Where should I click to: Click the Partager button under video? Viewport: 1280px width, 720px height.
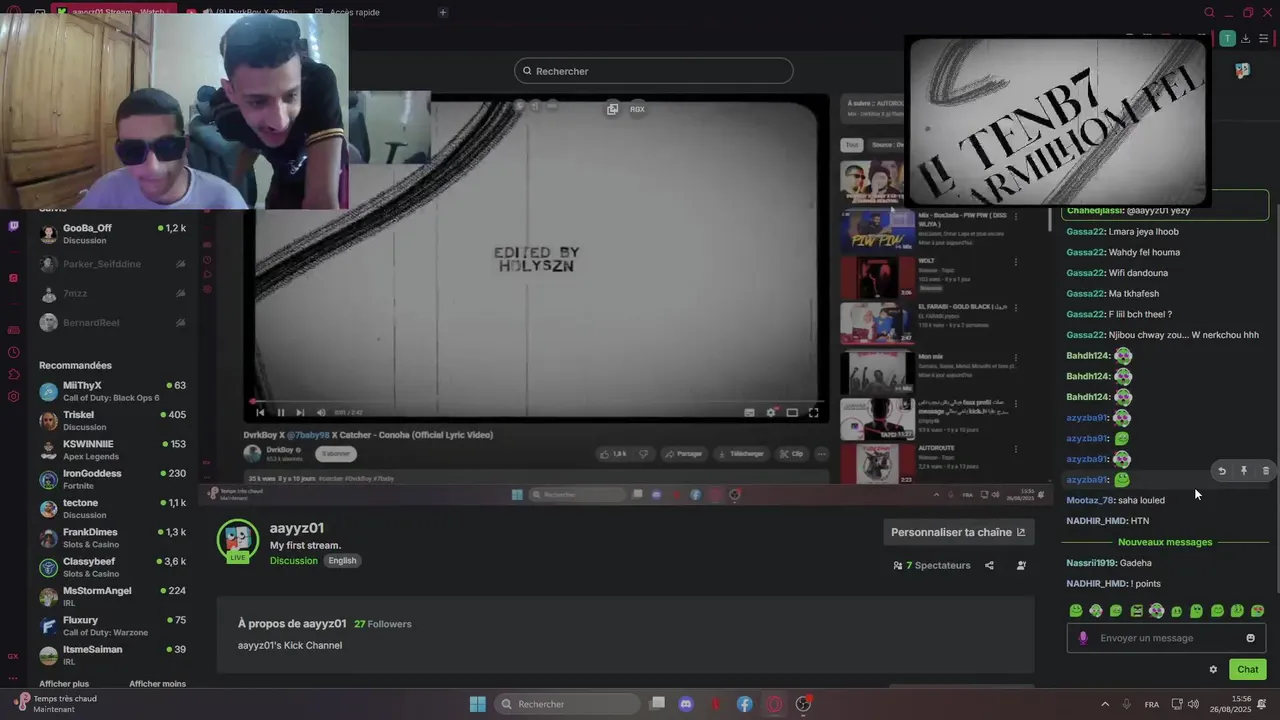(684, 454)
